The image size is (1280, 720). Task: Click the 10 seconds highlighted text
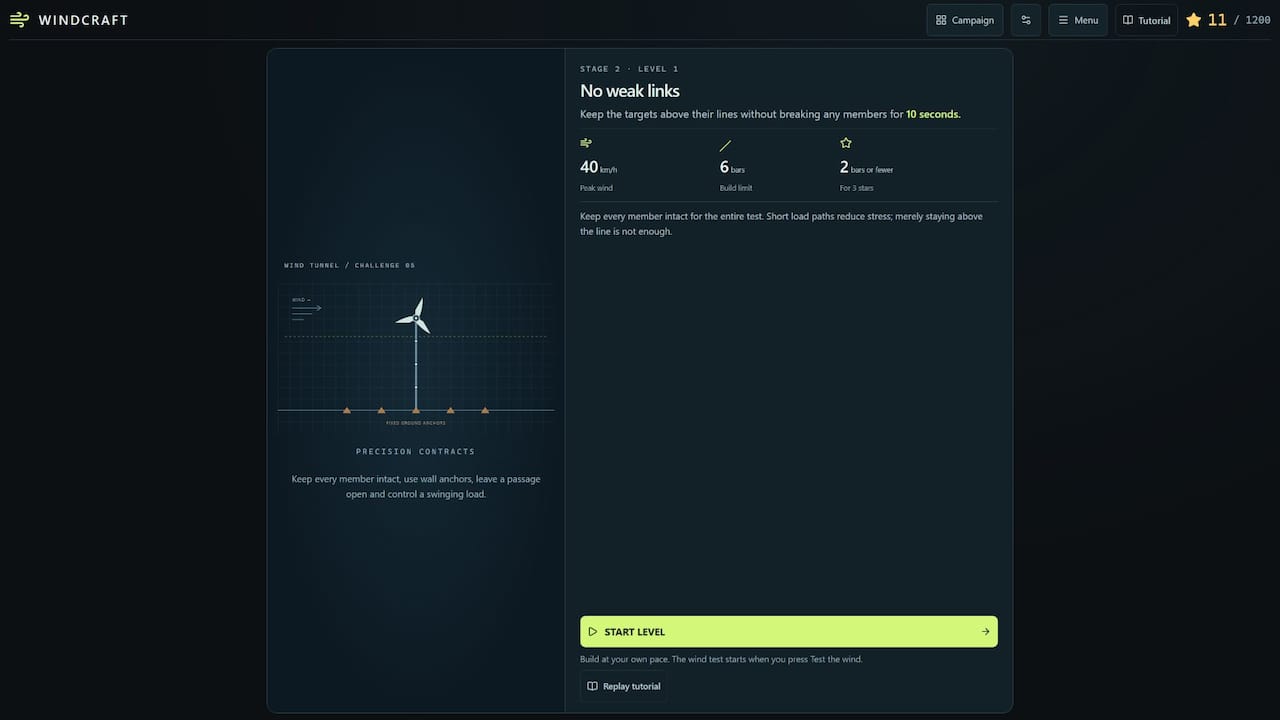933,114
